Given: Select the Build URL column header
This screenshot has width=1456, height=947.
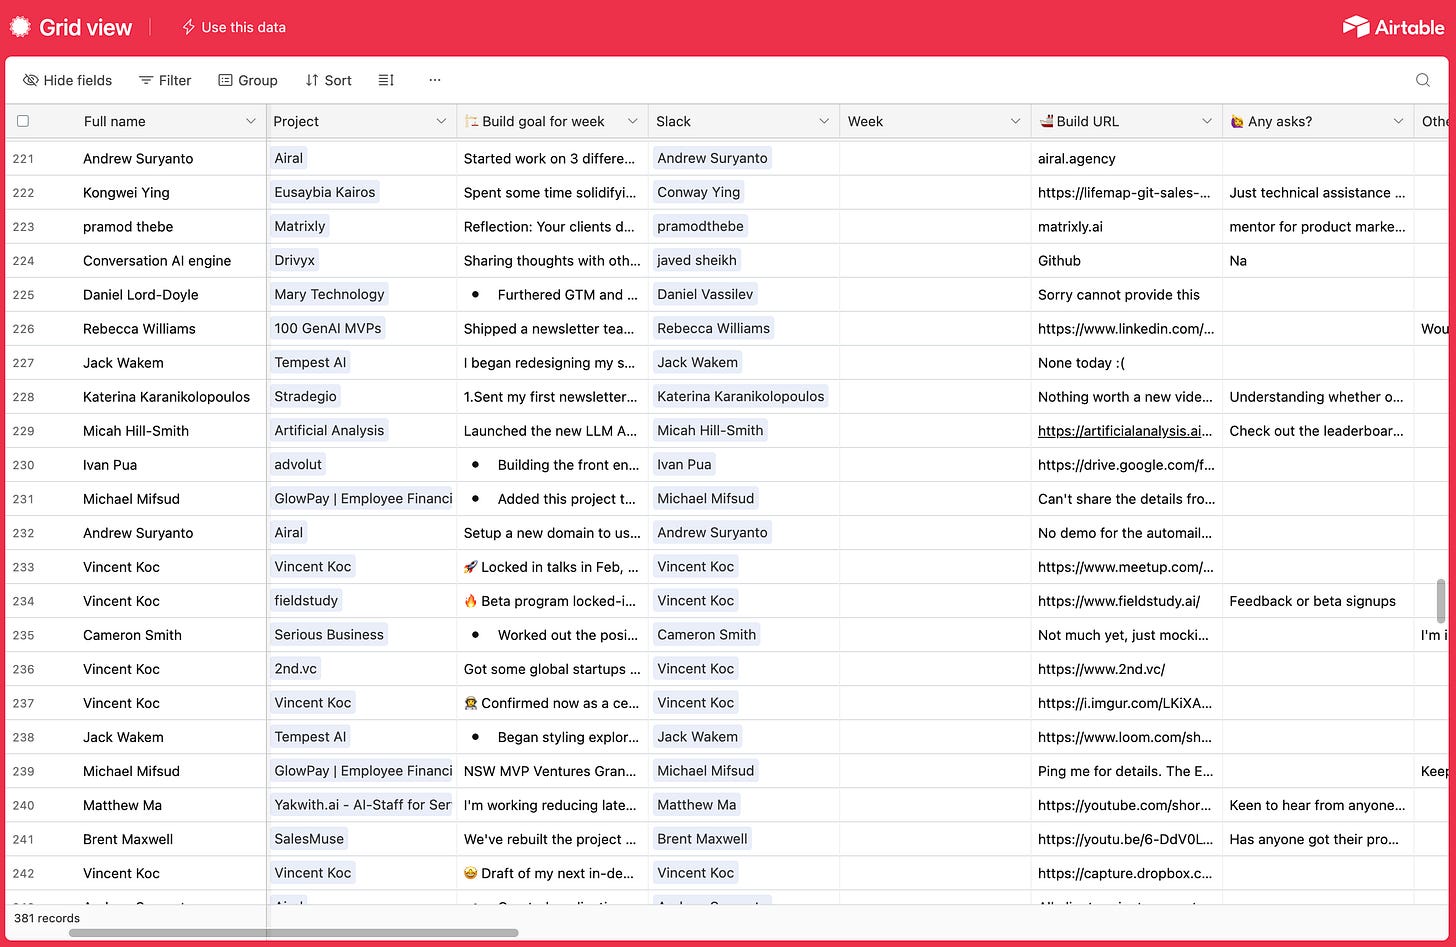Looking at the screenshot, I should tap(1127, 121).
